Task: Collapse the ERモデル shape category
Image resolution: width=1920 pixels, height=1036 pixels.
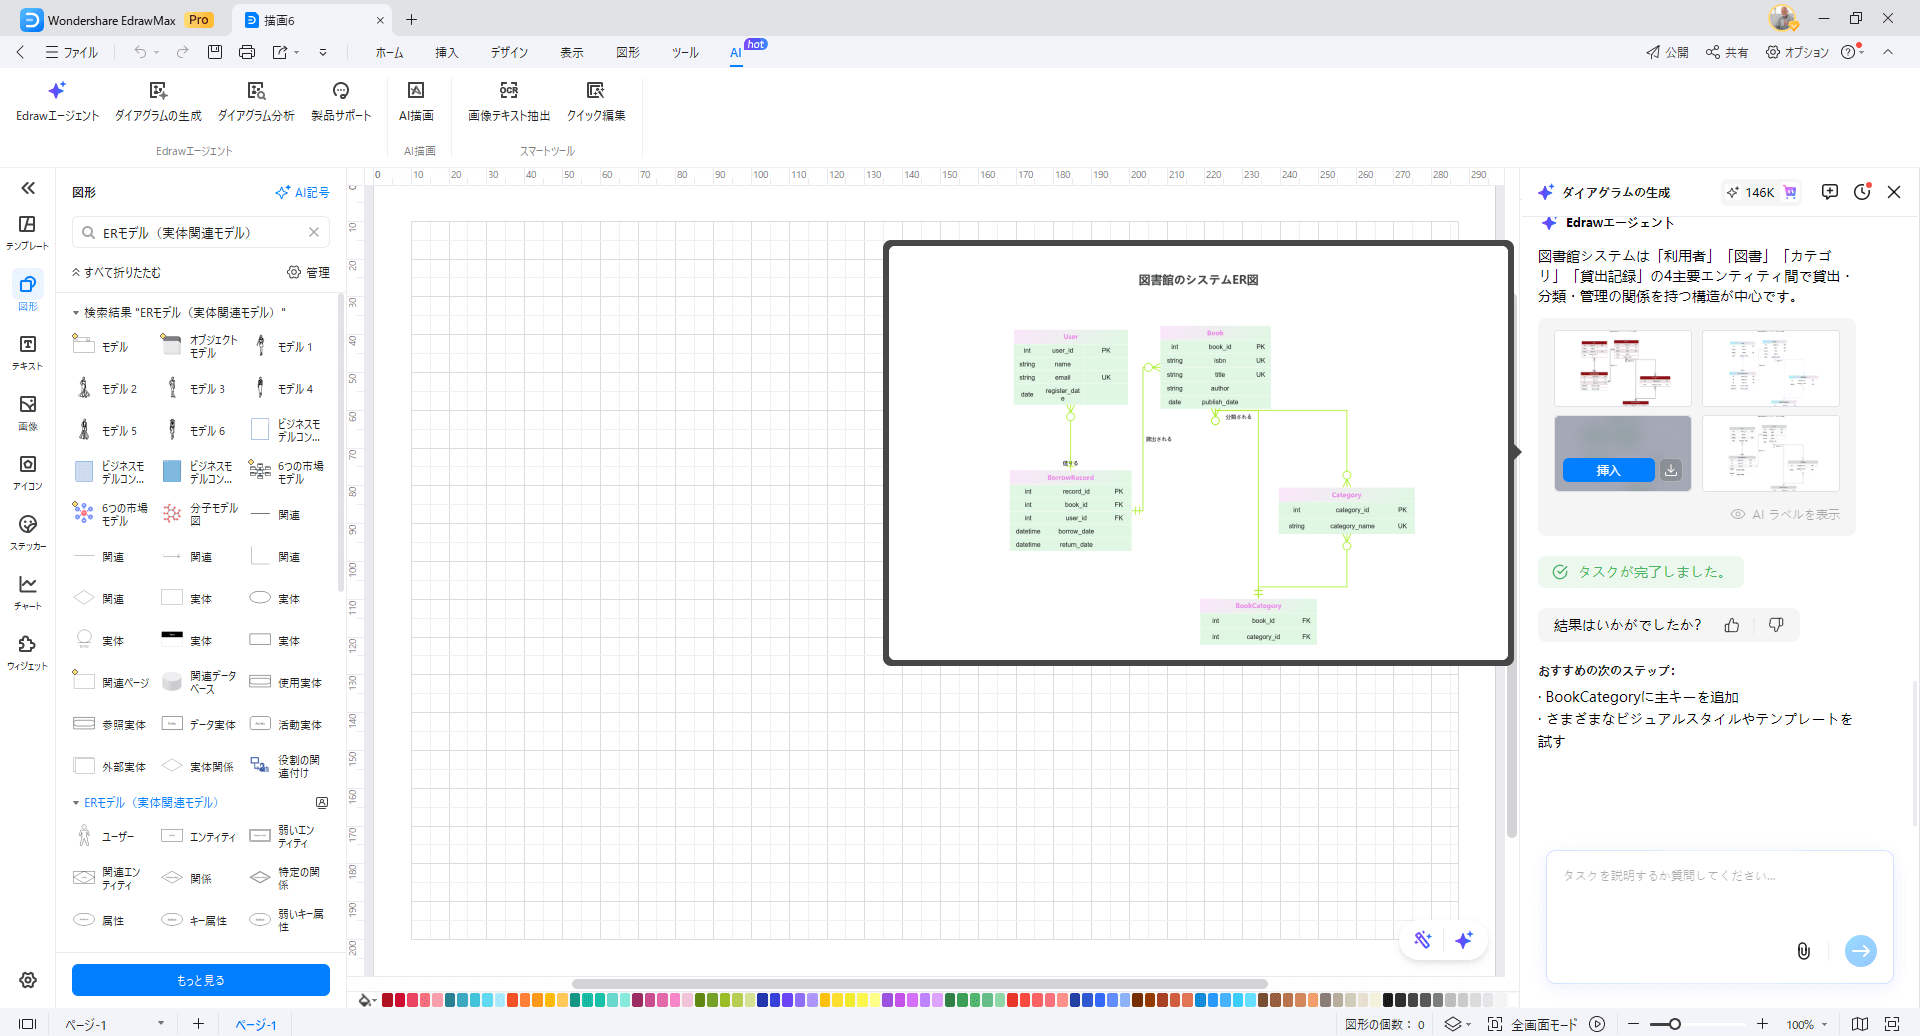Action: coord(76,803)
